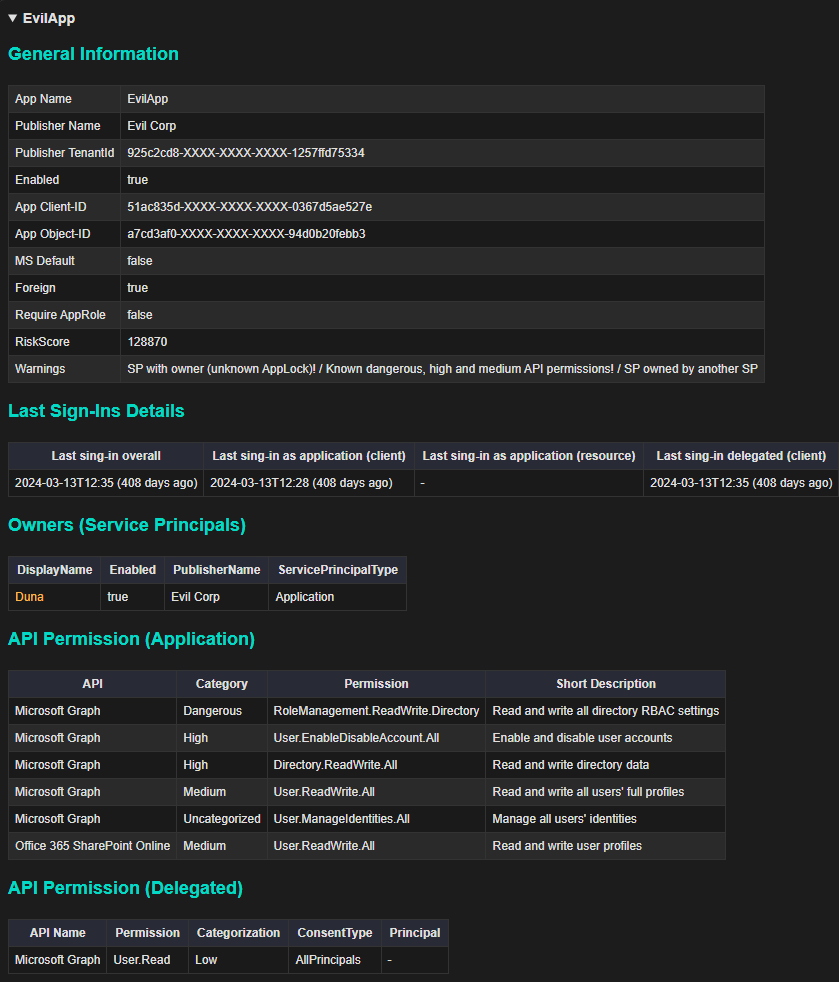The image size is (839, 982).
Task: Click the Dangerous category cell
Action: pyautogui.click(x=212, y=711)
